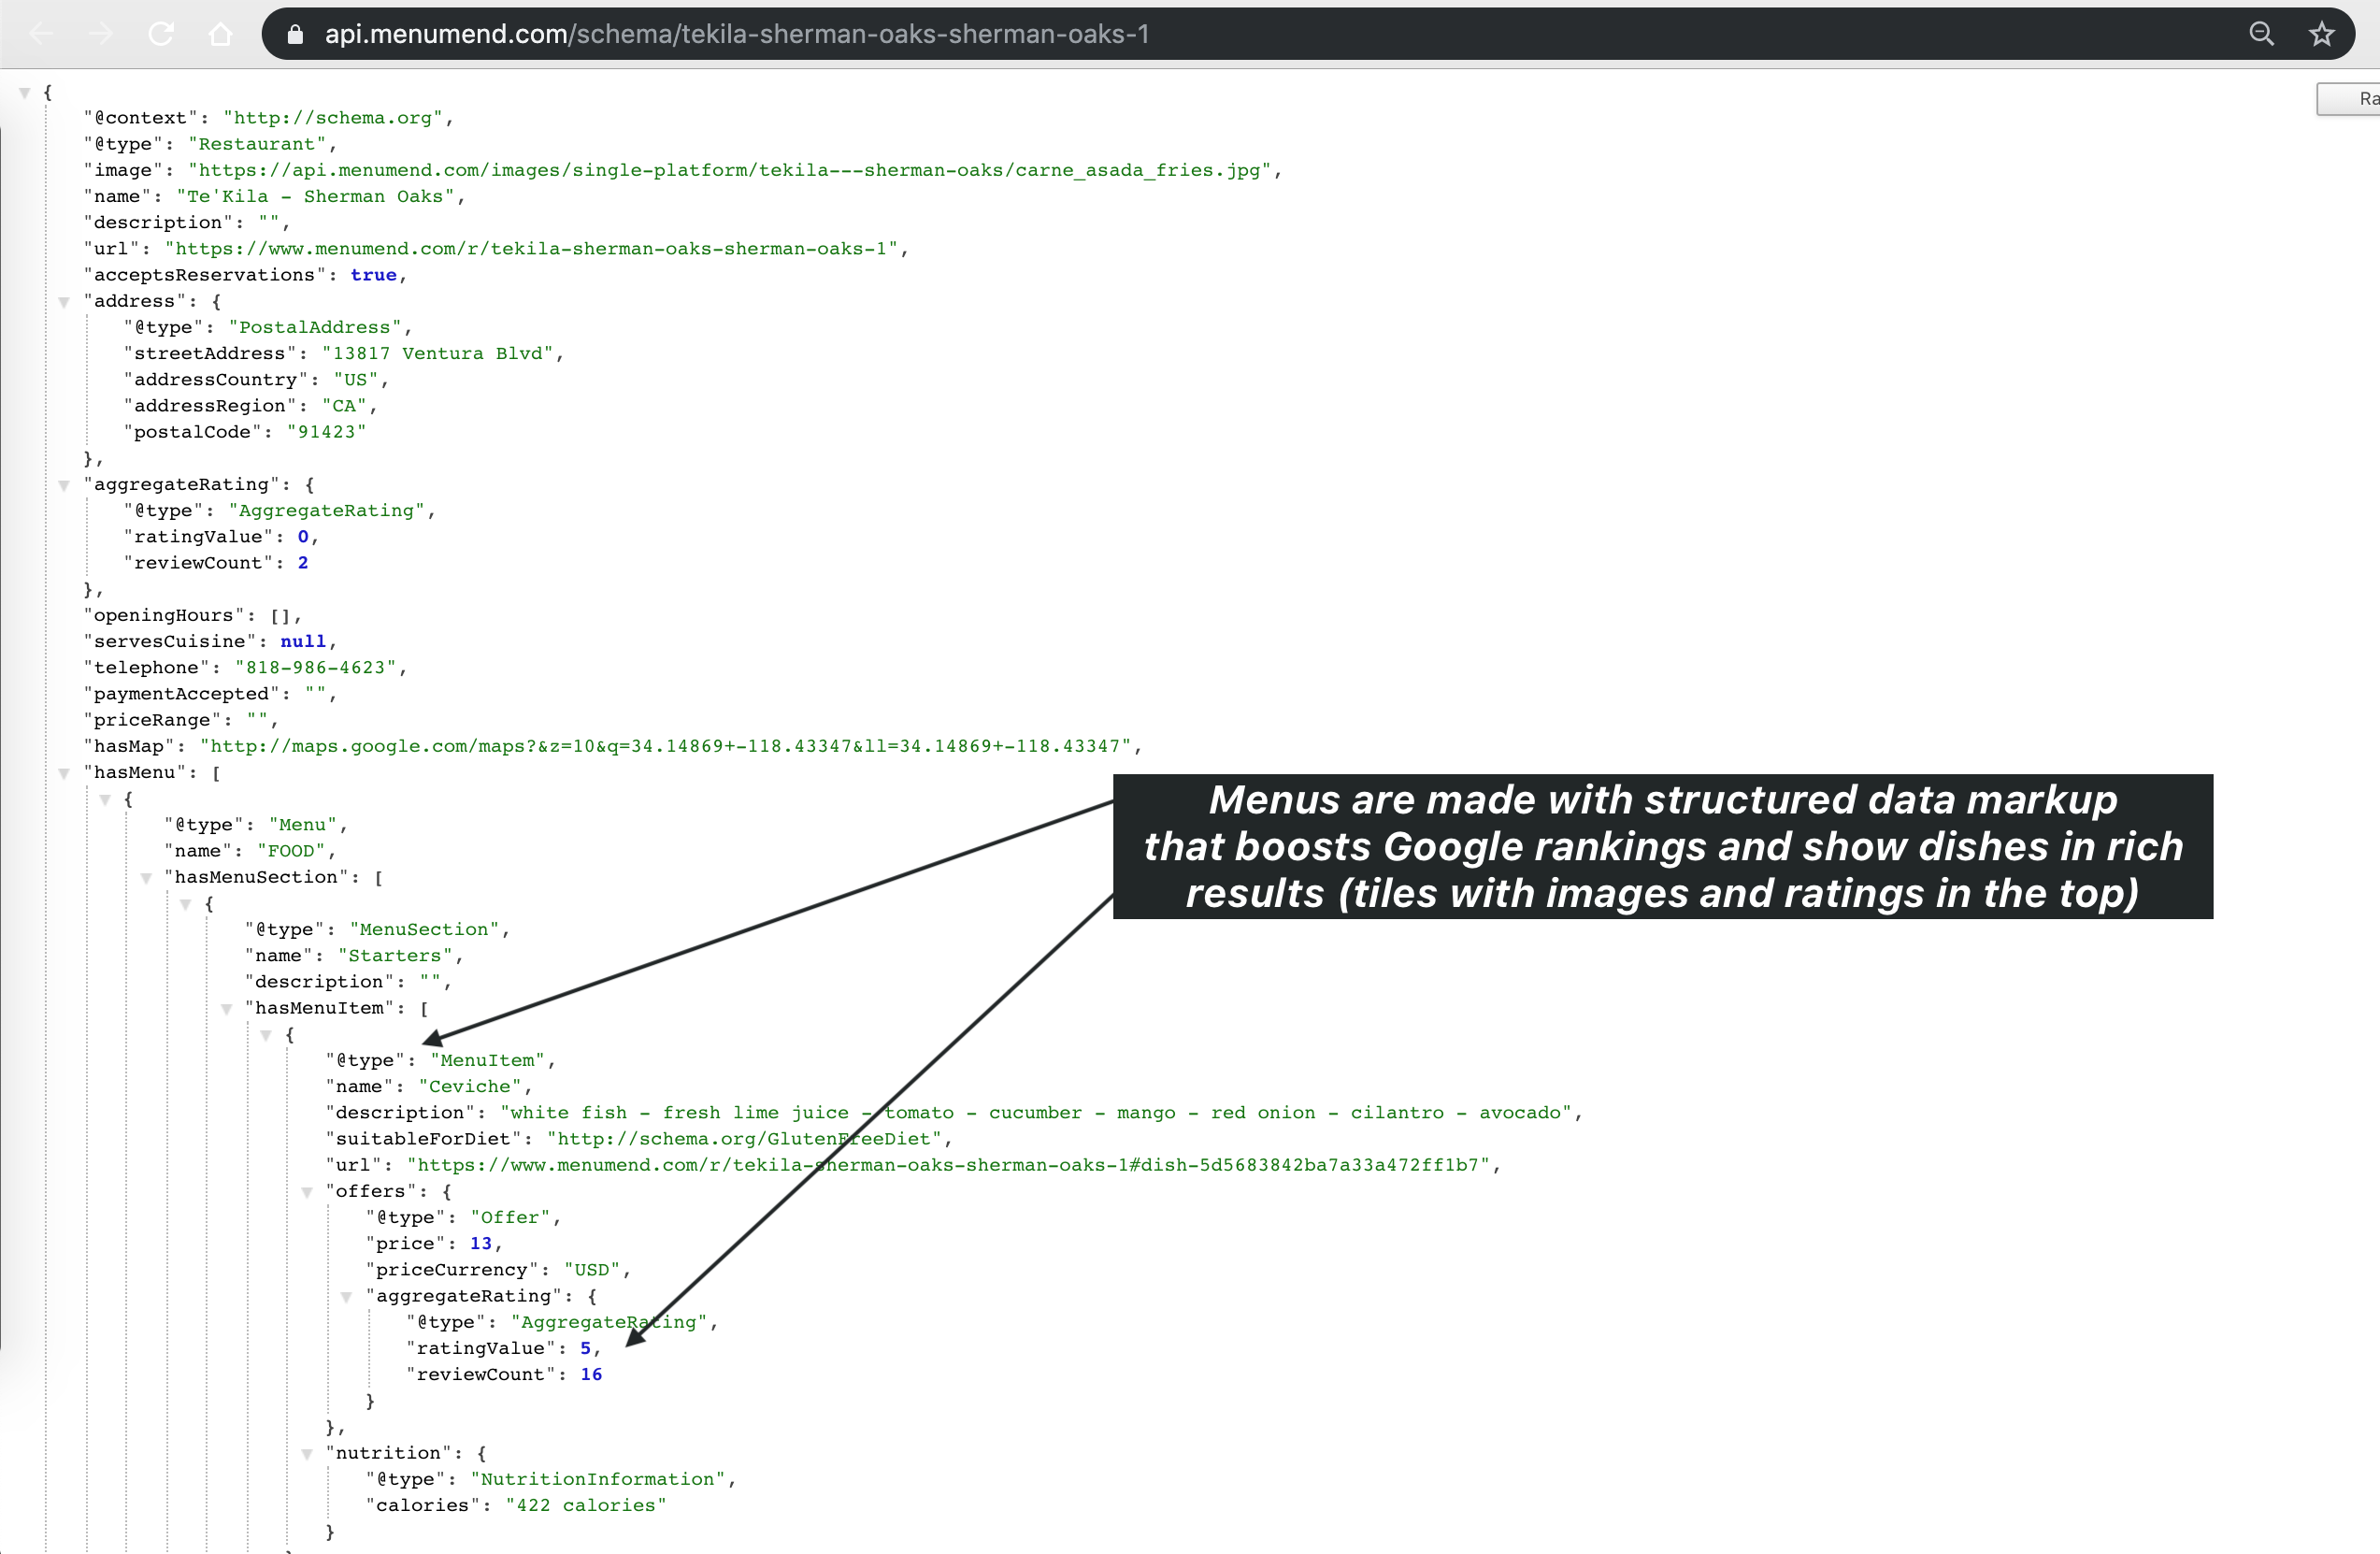Click the browser back arrow
Viewport: 2380px width, 1554px height.
(41, 34)
